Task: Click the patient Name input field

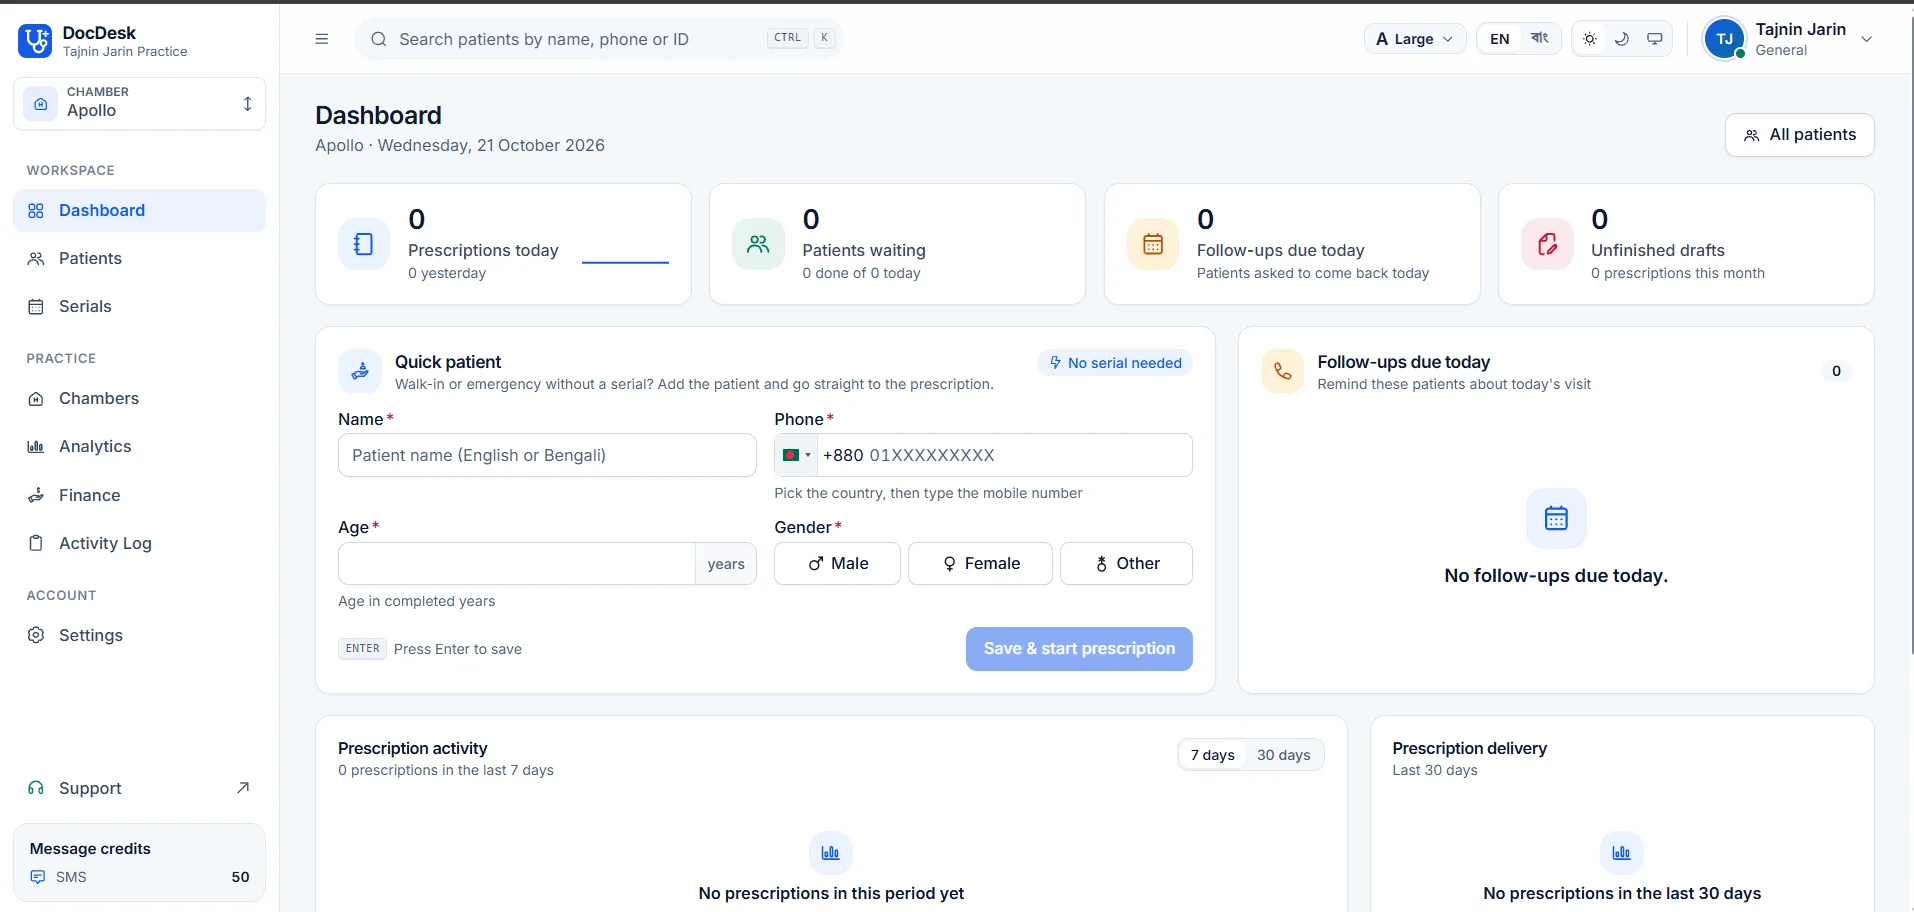Action: [547, 455]
